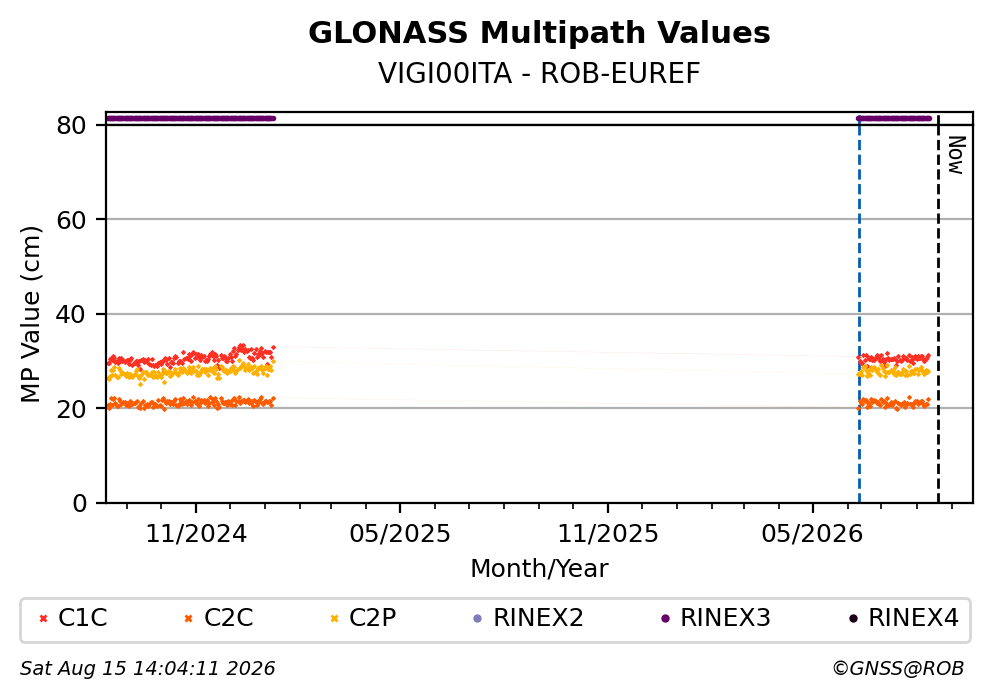Click the red C1C cluster in late 2024
The width and height of the screenshot is (992, 699).
pyautogui.click(x=190, y=356)
